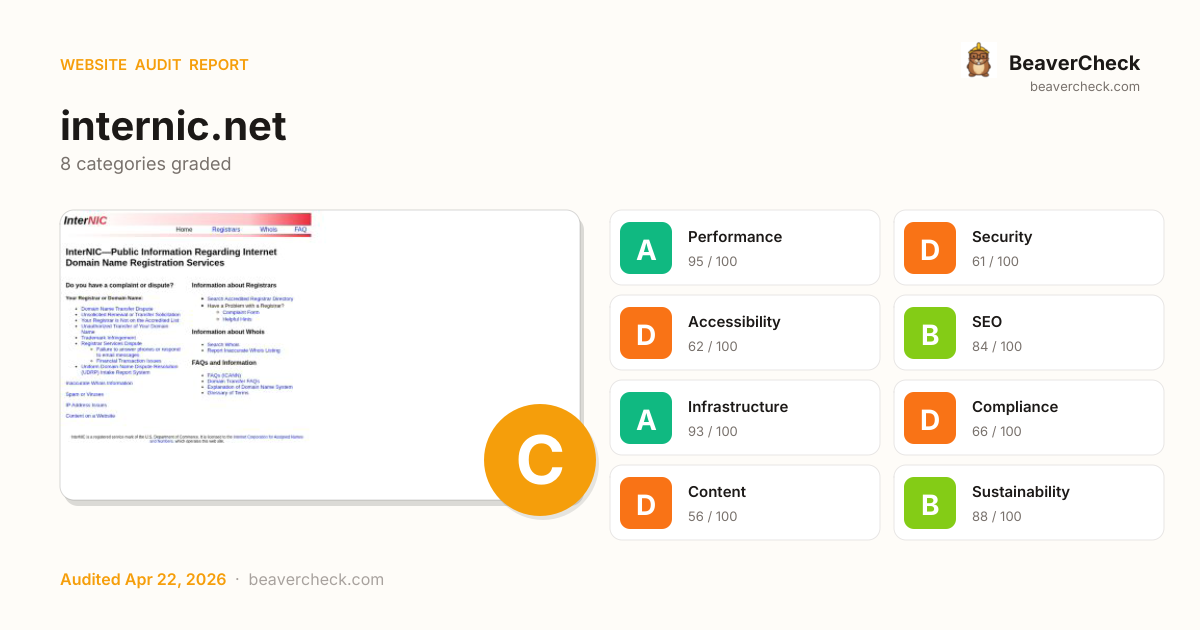Screen dimensions: 1200x630
Task: Click the Compliance grade D badge
Action: tap(930, 418)
